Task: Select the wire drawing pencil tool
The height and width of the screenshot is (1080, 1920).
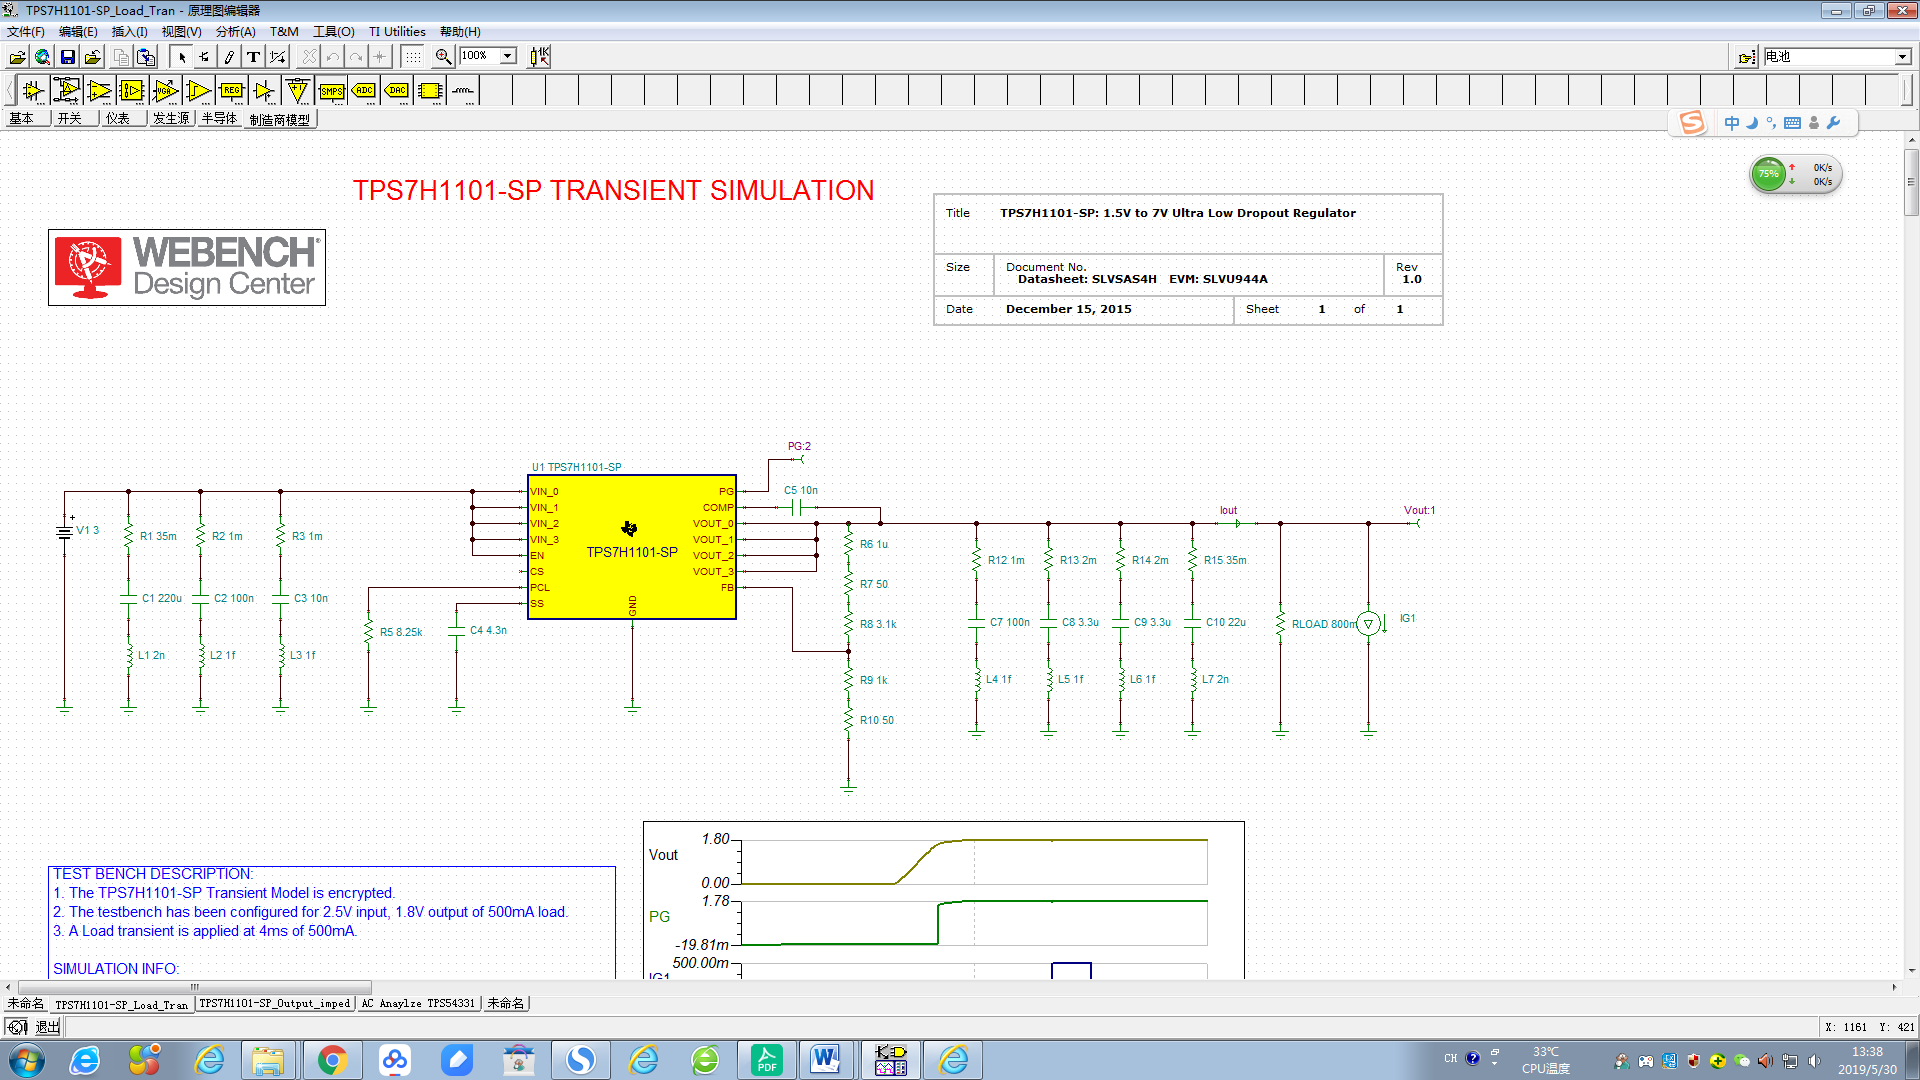Action: (229, 57)
